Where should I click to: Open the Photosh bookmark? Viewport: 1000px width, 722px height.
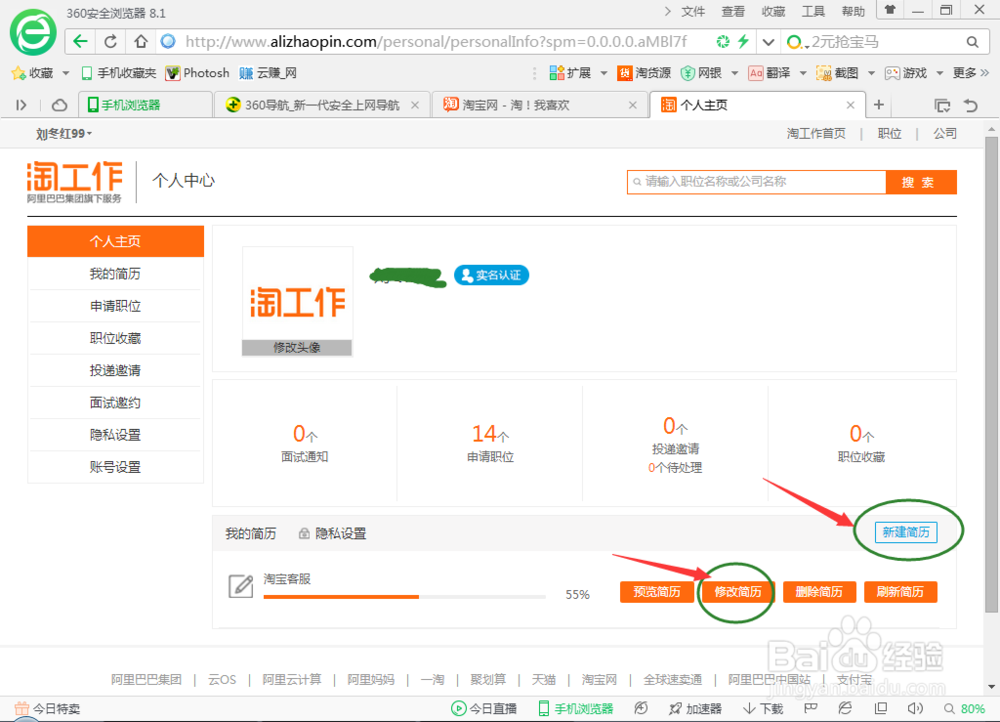197,73
